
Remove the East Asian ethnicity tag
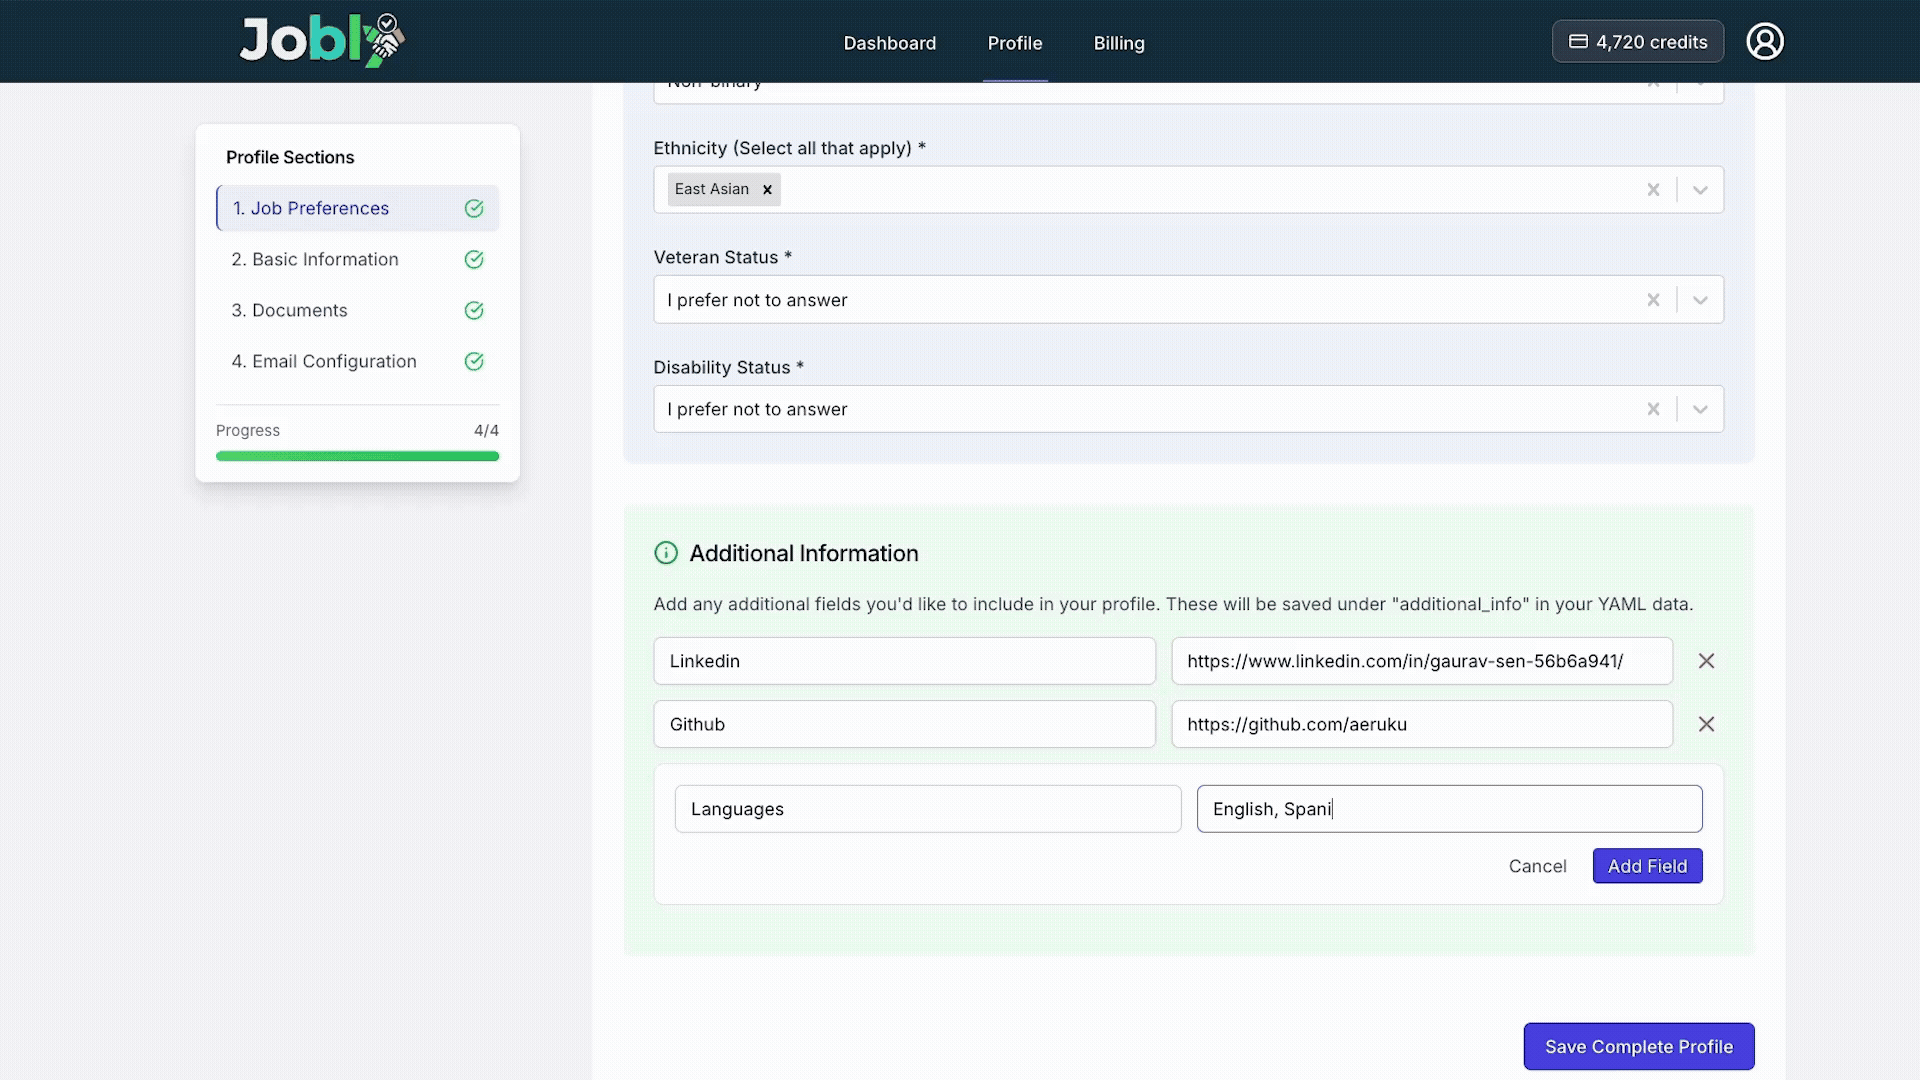click(x=767, y=190)
